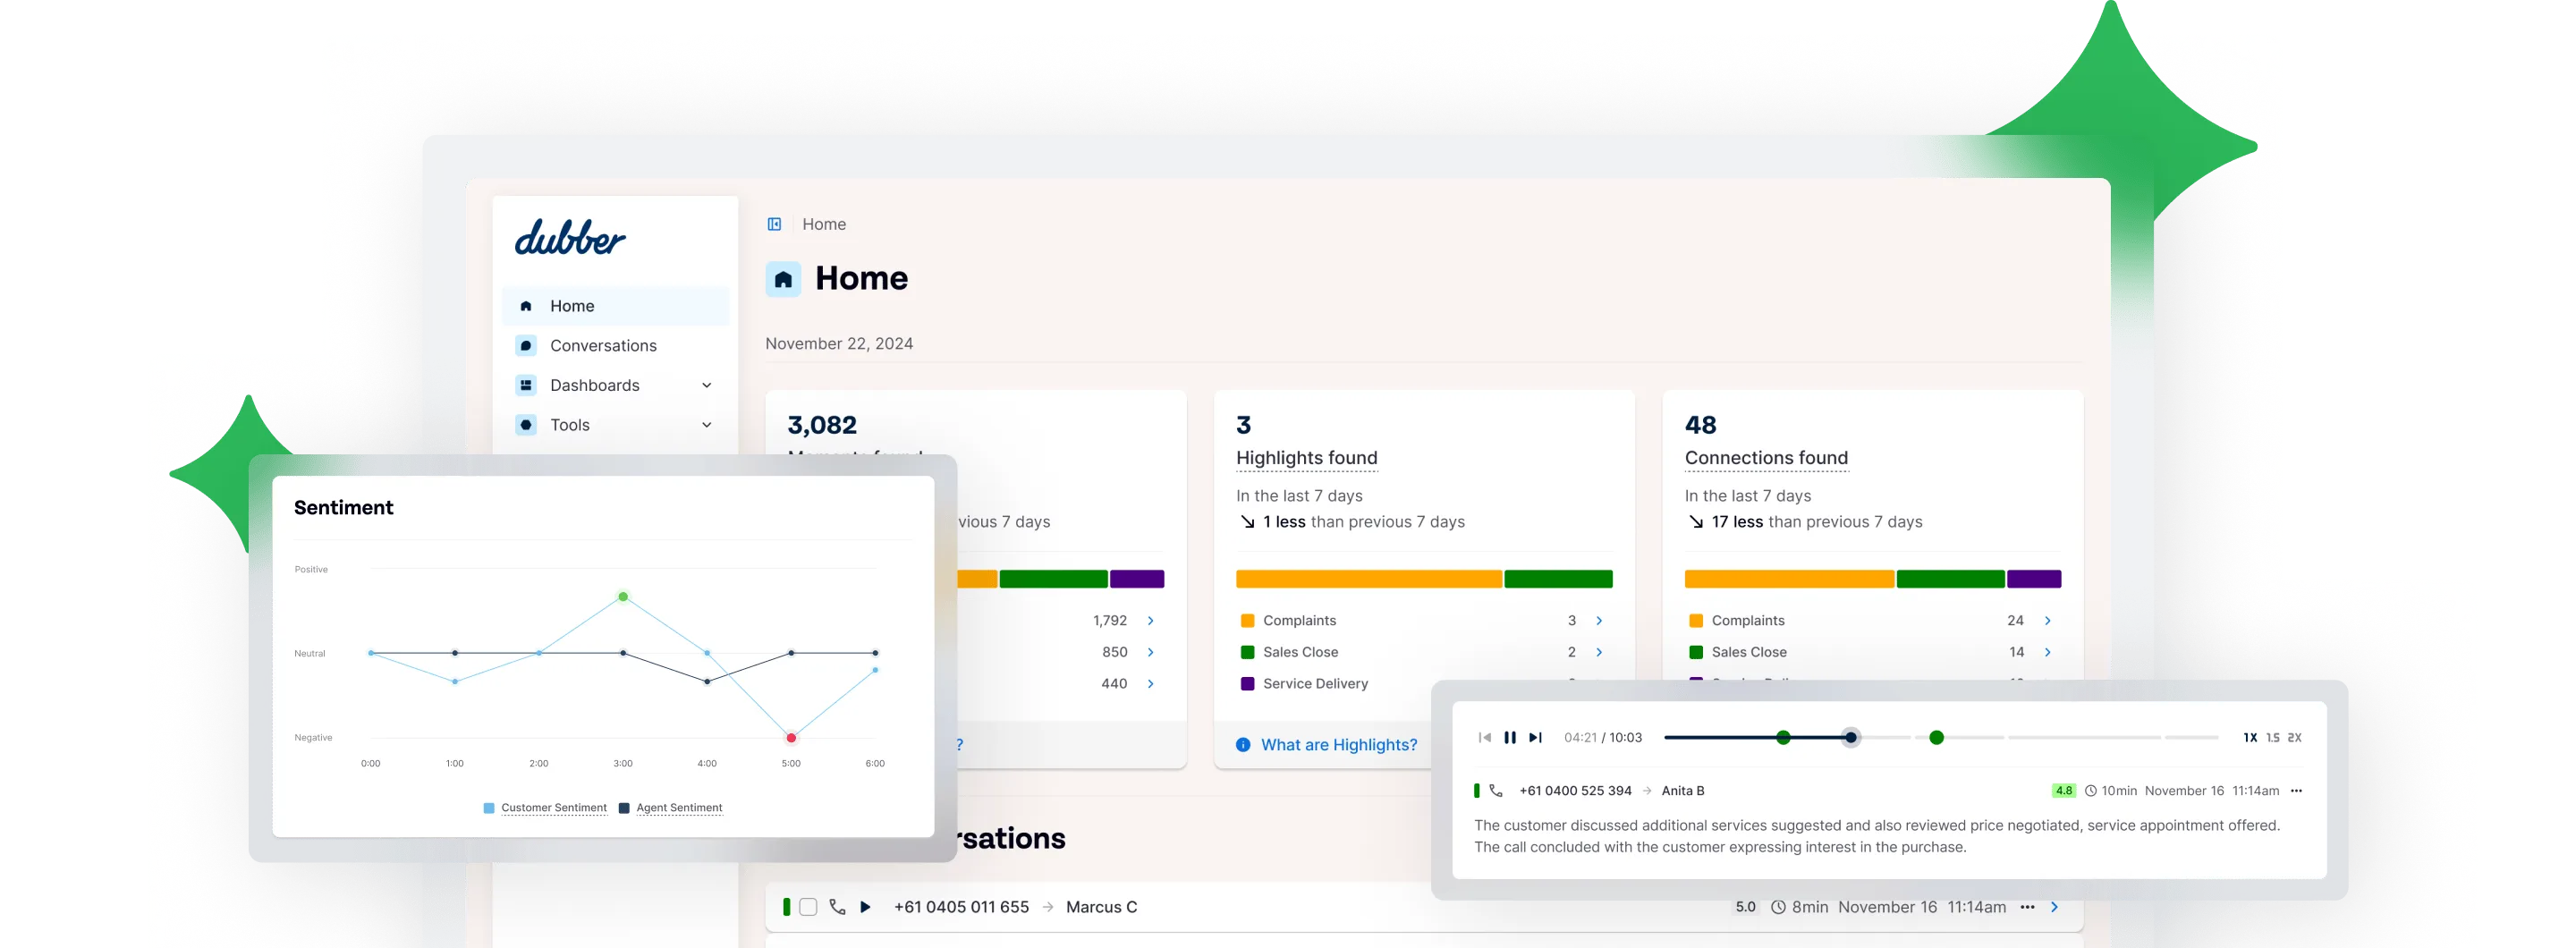Open Home in the sidebar
The image size is (2576, 948).
(615, 306)
